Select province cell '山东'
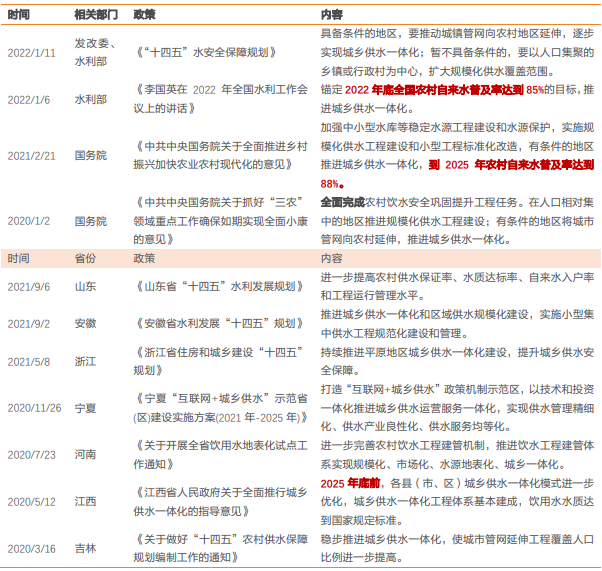The height and width of the screenshot is (571, 602). [85, 286]
